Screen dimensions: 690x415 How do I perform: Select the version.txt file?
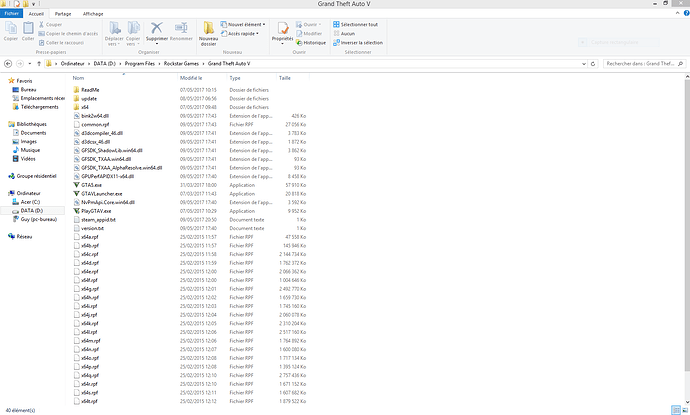92,228
